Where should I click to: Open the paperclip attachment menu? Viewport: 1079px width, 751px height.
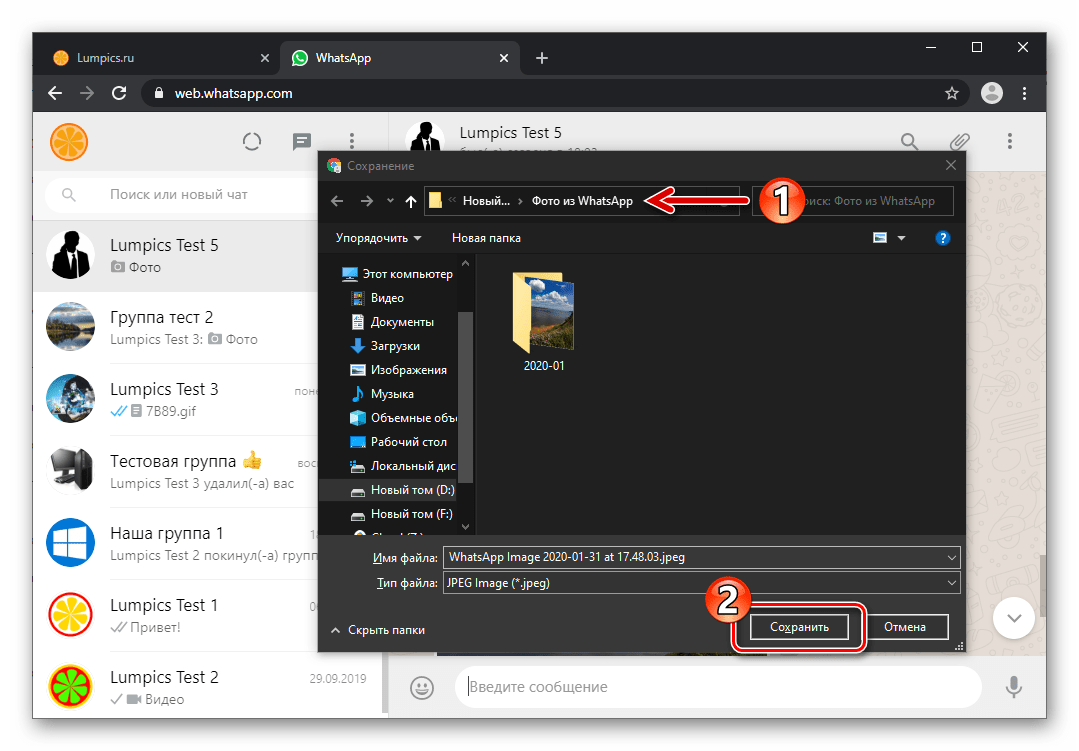(x=959, y=141)
